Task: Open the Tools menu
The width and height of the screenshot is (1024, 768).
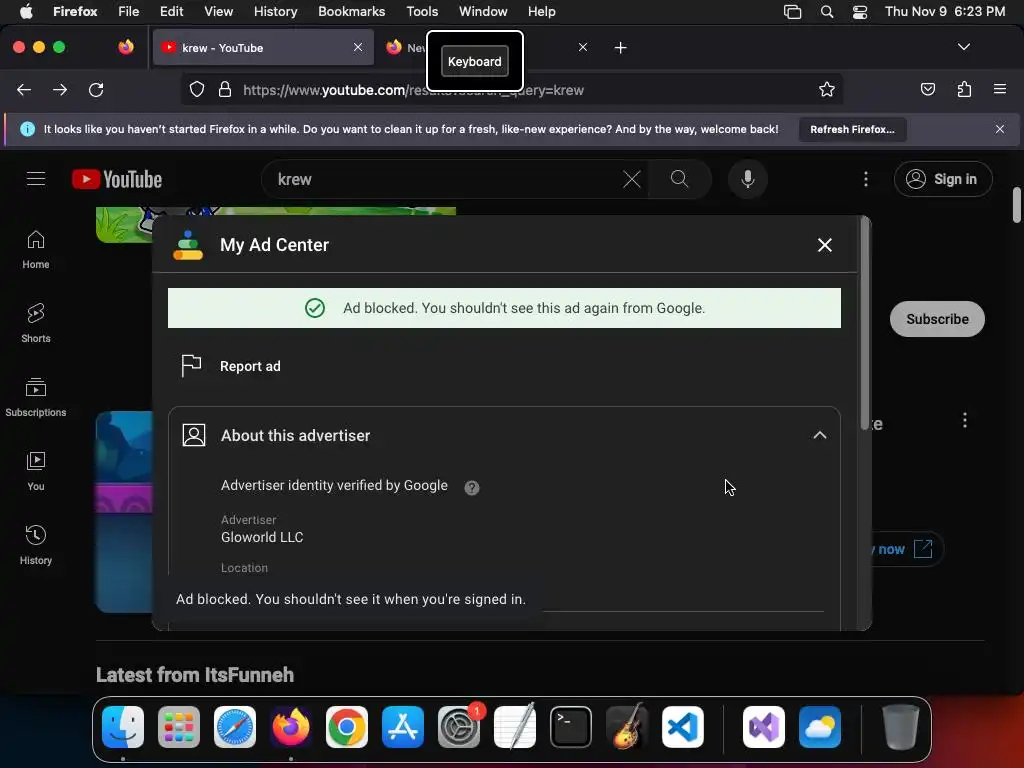Action: pyautogui.click(x=422, y=12)
